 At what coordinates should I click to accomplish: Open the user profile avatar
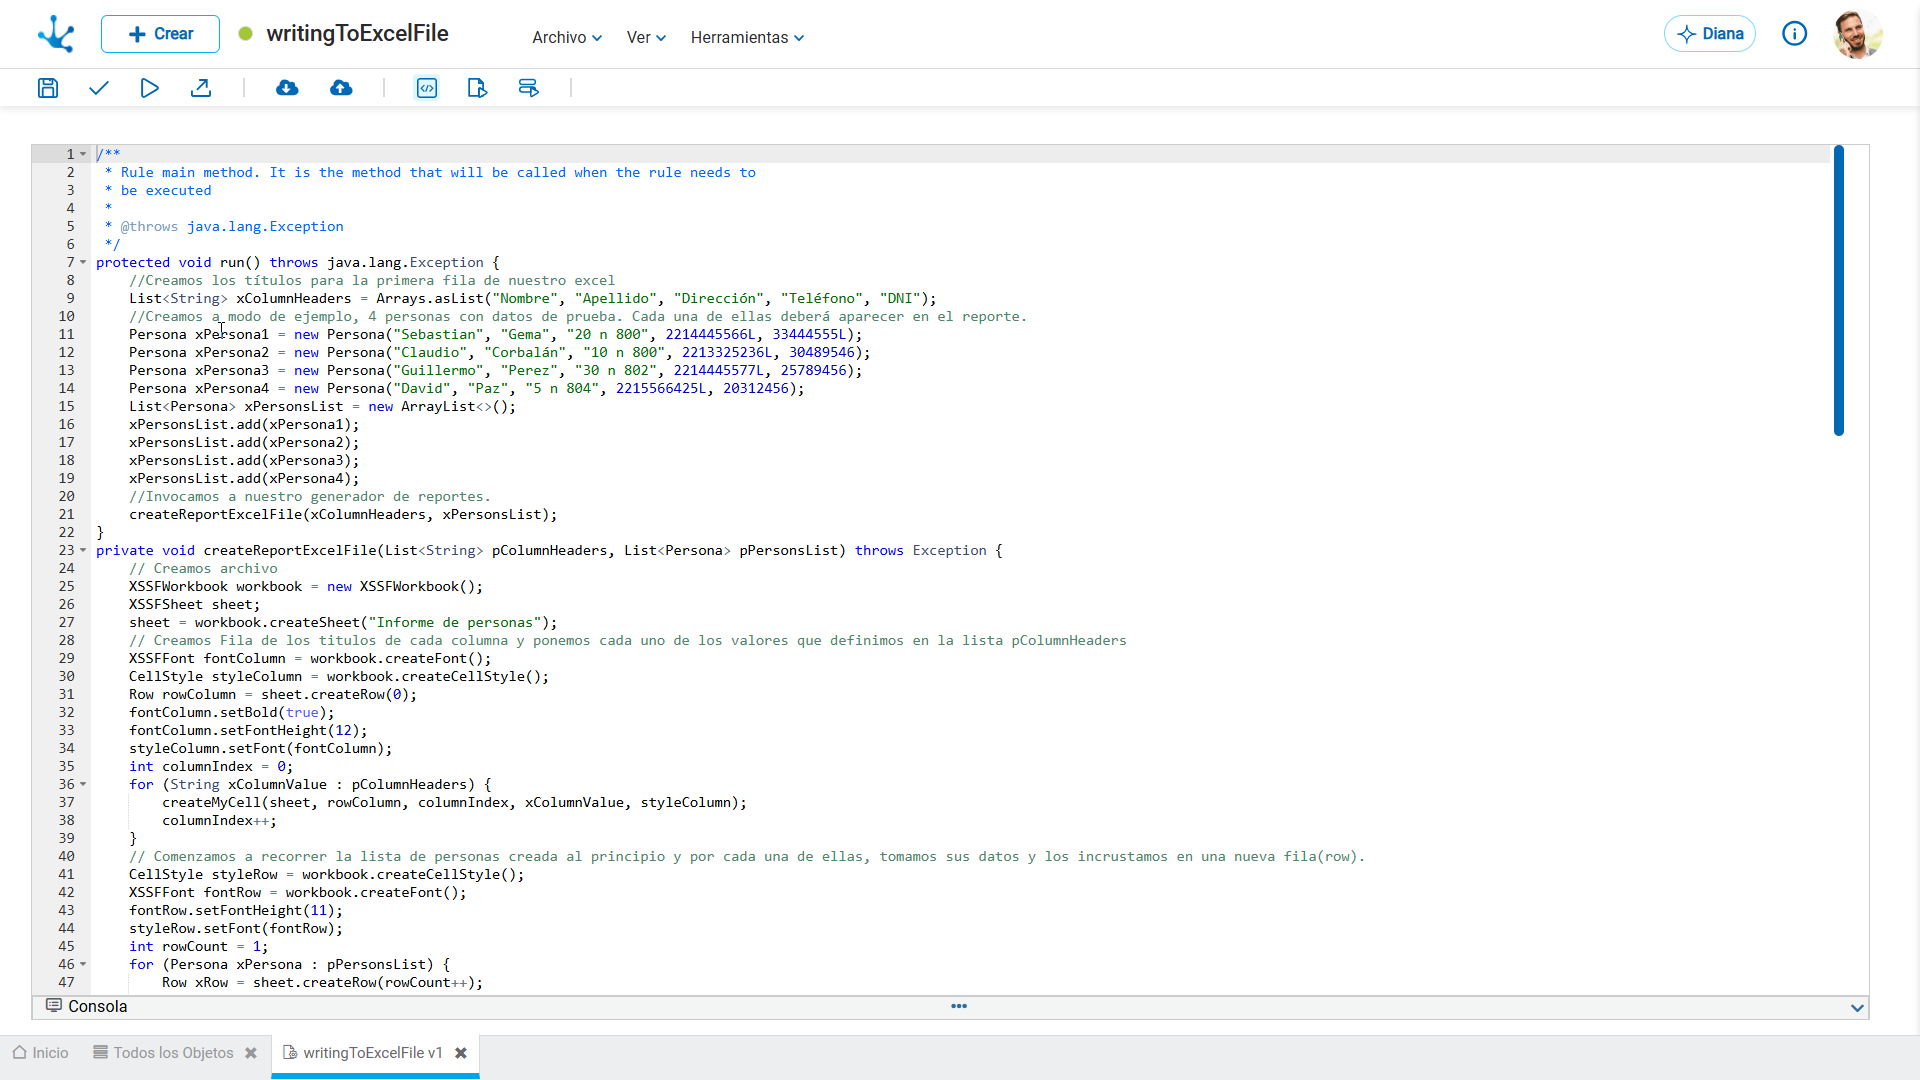pyautogui.click(x=1858, y=34)
